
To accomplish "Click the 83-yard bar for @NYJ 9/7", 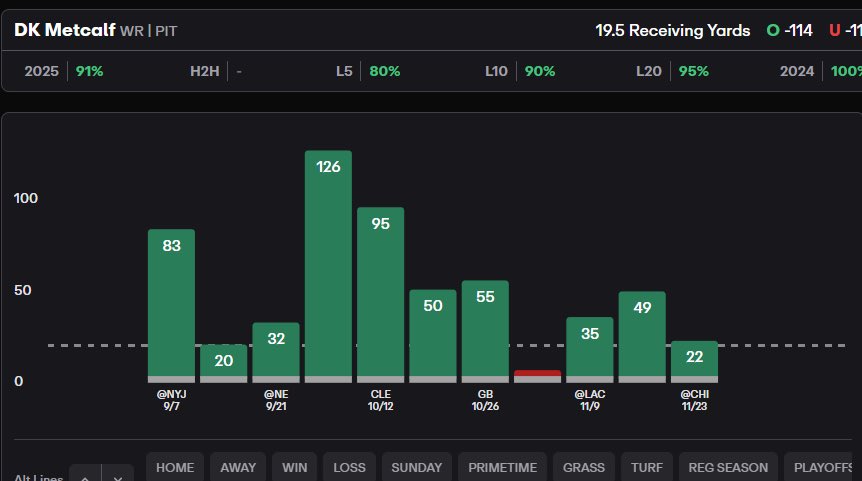I will 172,306.
